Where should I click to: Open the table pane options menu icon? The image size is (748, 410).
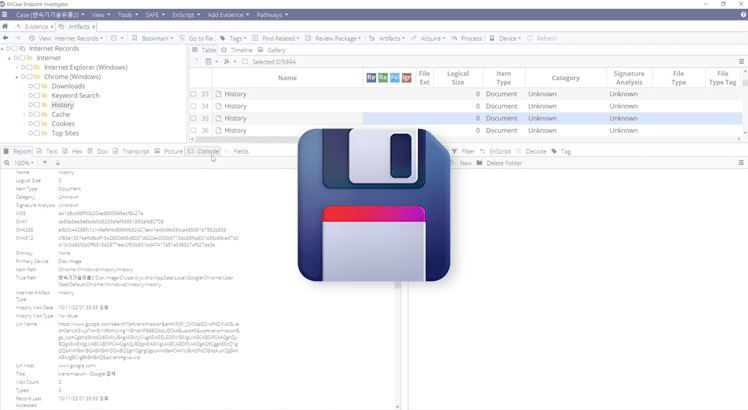[x=741, y=62]
